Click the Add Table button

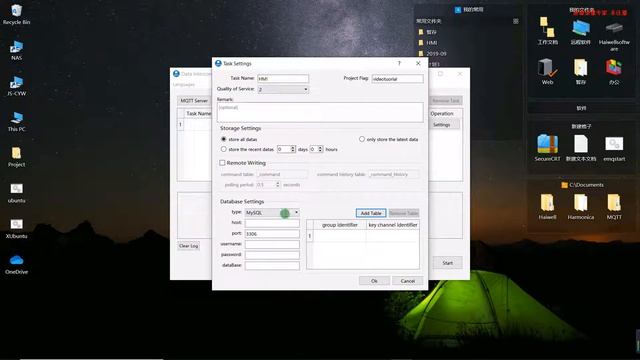coord(371,213)
